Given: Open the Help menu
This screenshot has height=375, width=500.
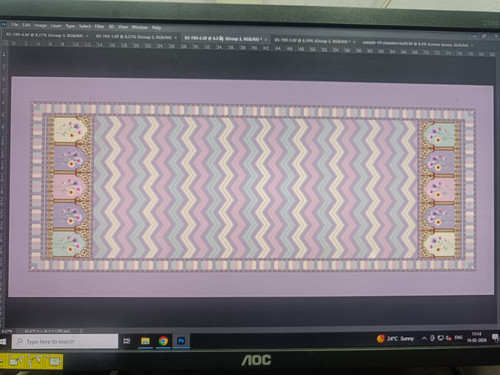Looking at the screenshot, I should coord(156,27).
